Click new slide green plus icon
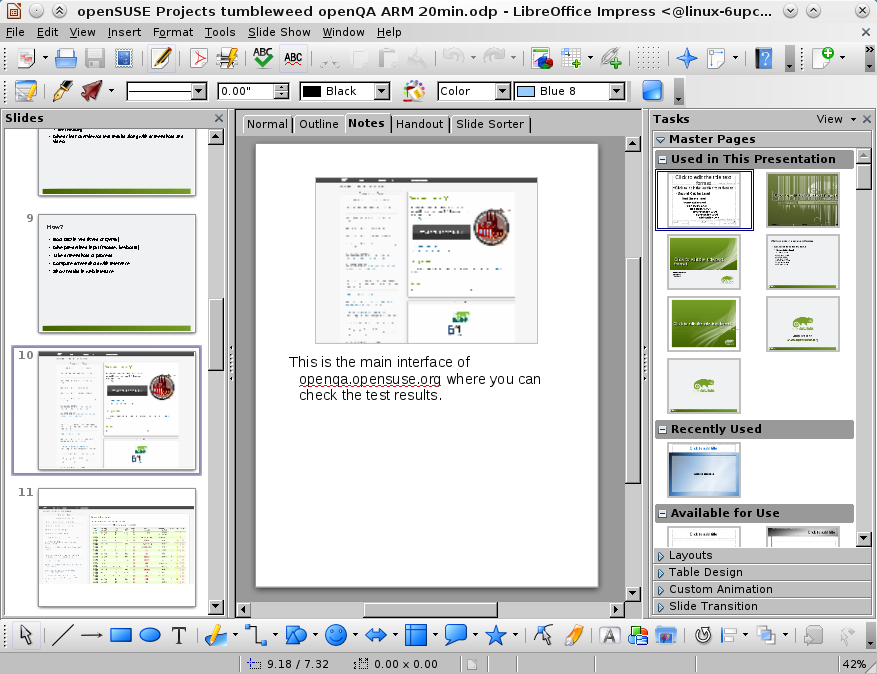 pos(823,58)
